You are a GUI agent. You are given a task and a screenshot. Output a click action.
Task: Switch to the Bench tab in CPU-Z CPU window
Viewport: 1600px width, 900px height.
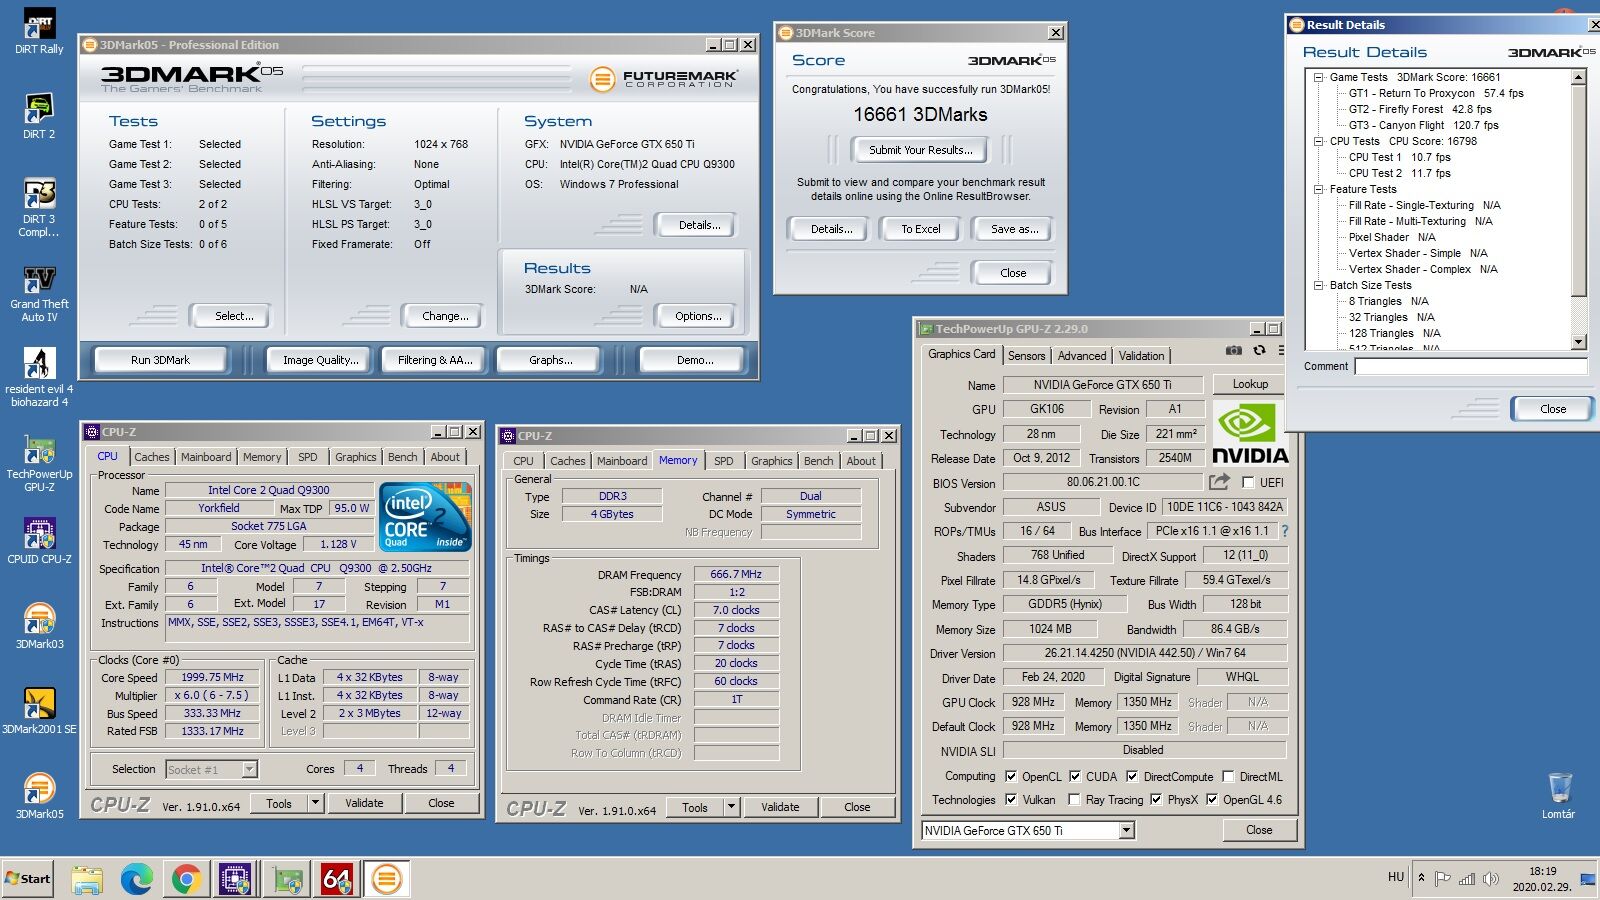(403, 457)
